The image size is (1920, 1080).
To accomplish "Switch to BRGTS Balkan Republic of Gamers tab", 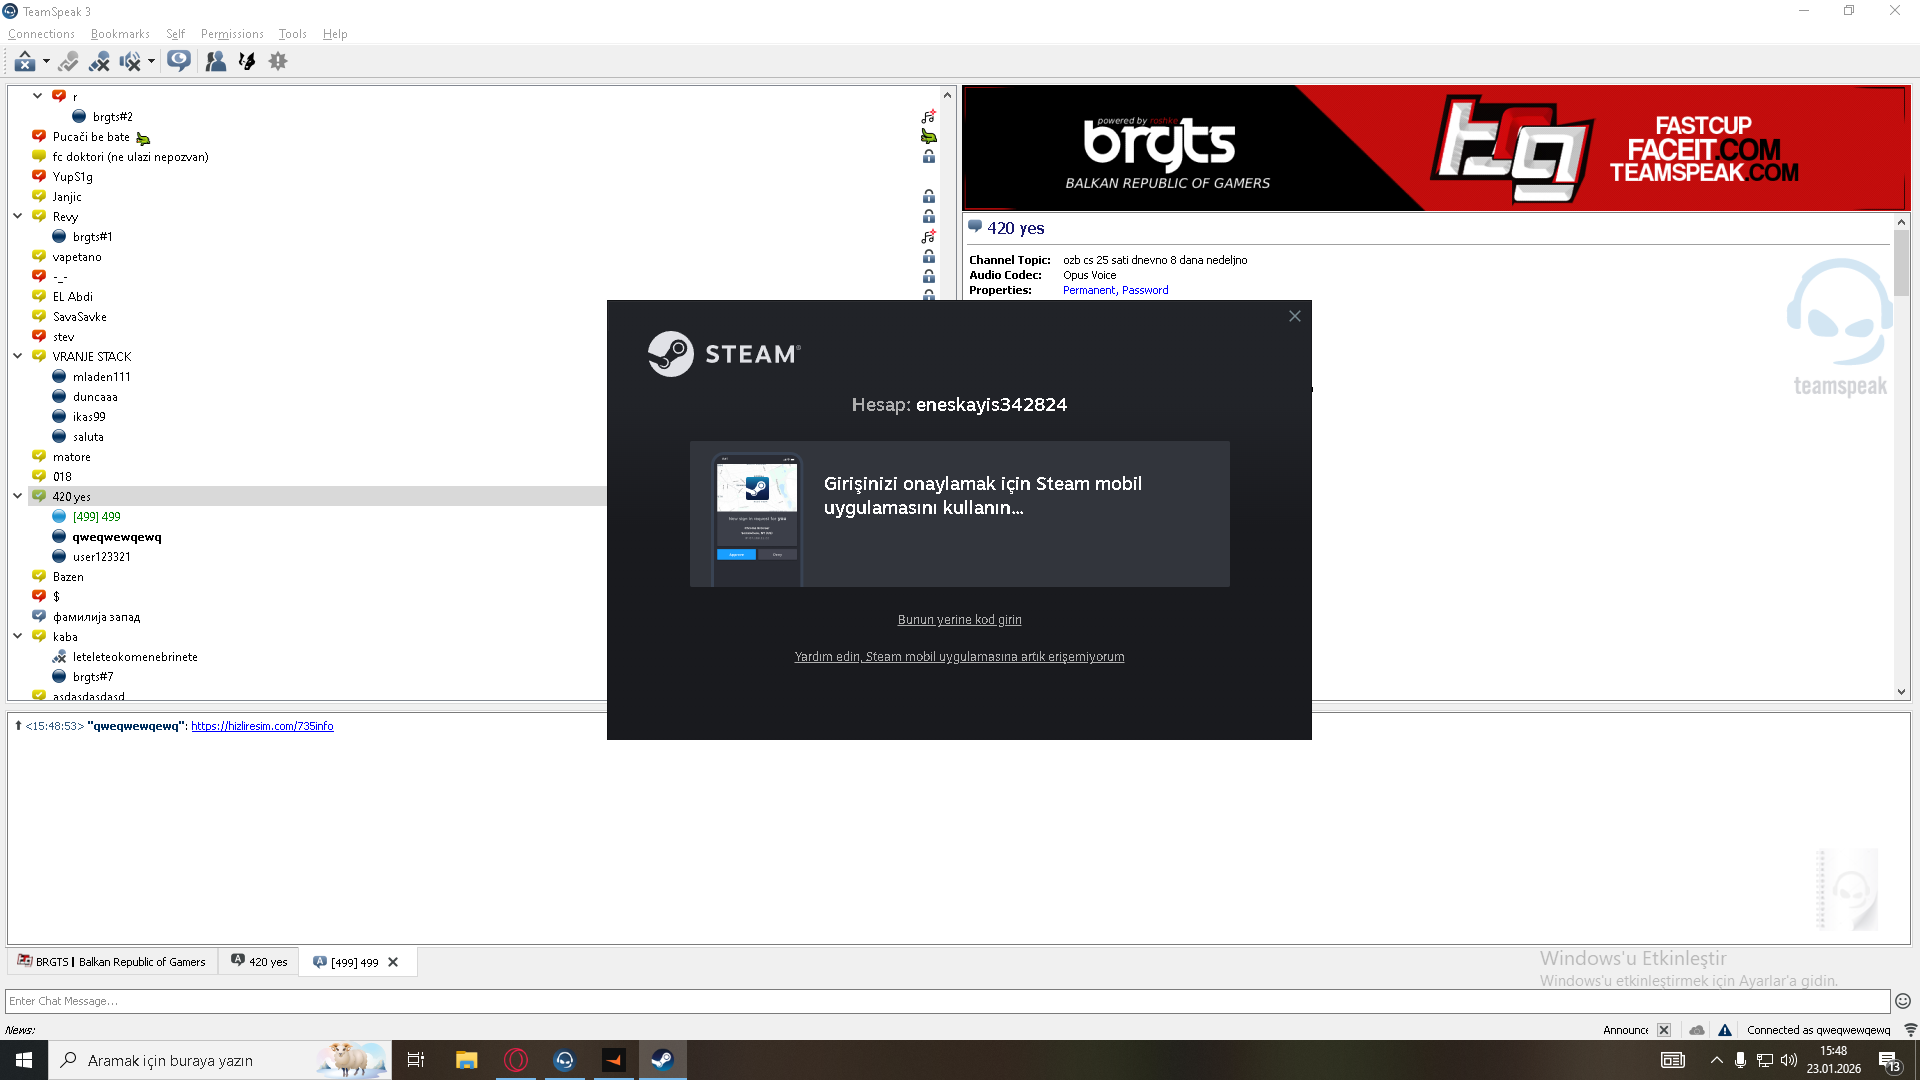I will [x=112, y=962].
